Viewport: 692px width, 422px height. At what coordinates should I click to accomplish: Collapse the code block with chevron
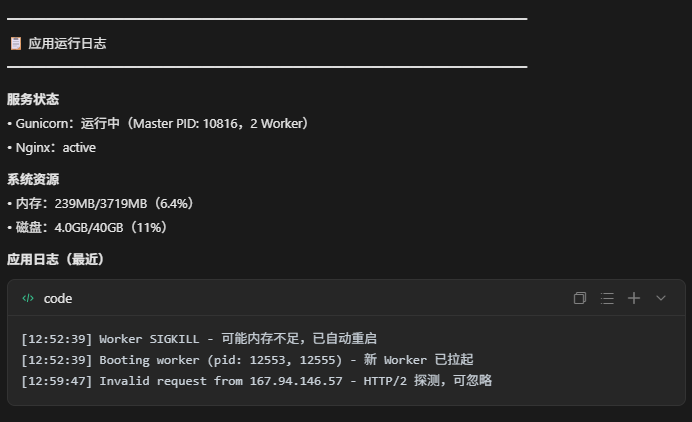pyautogui.click(x=661, y=298)
